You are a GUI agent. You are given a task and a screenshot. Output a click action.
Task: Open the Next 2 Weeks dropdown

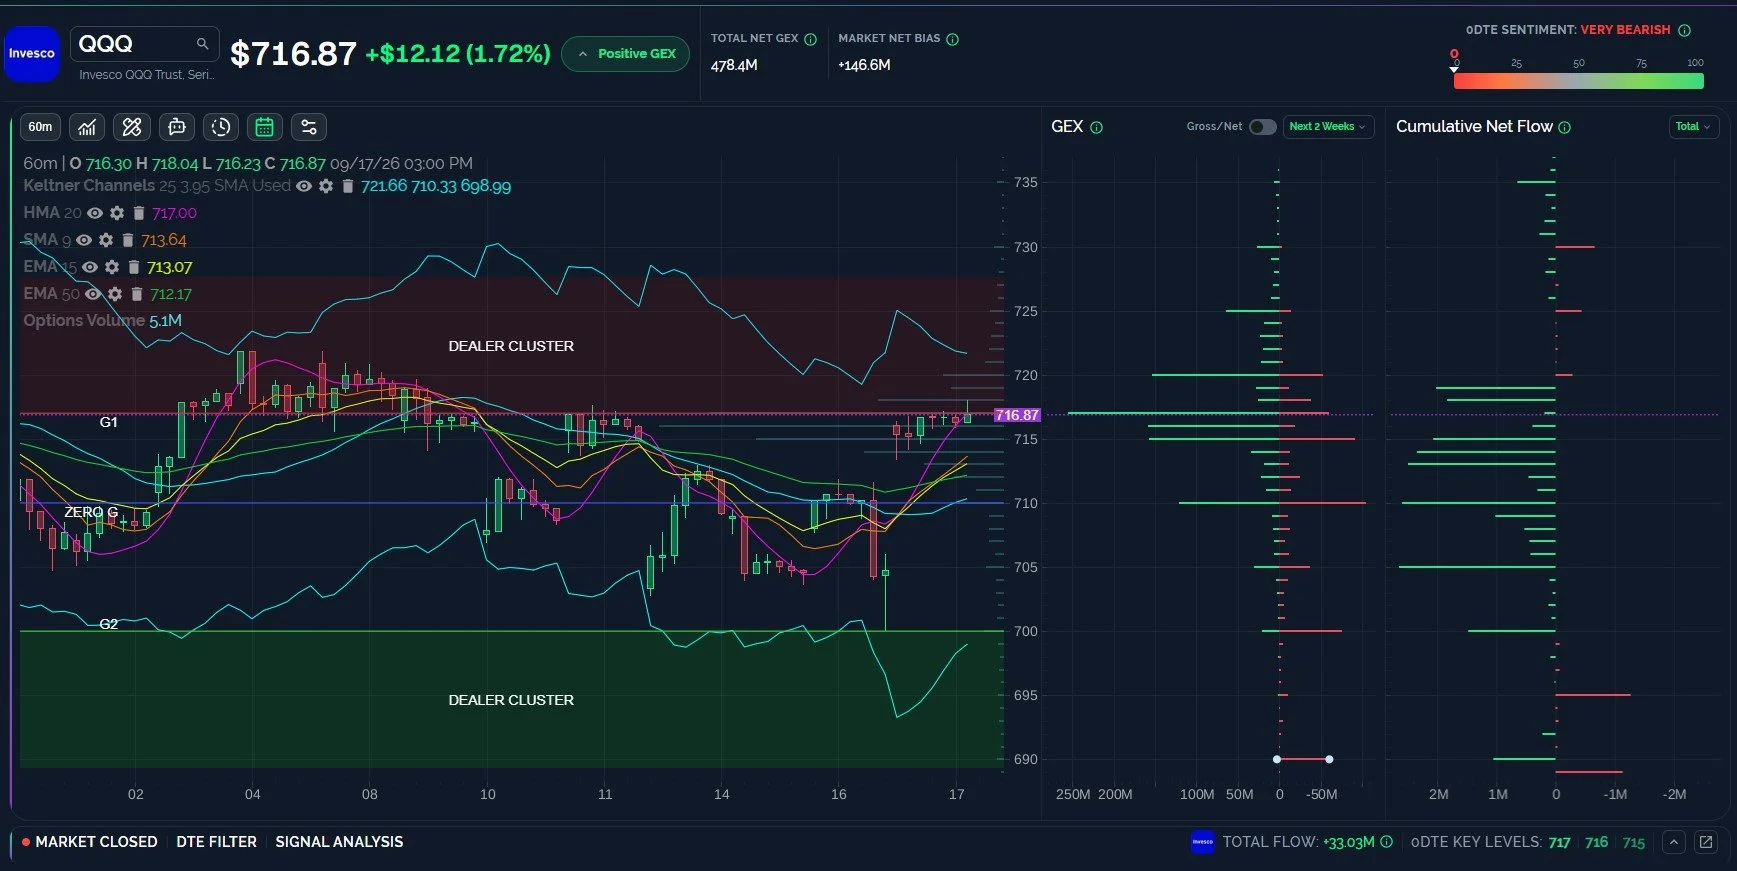(x=1328, y=127)
